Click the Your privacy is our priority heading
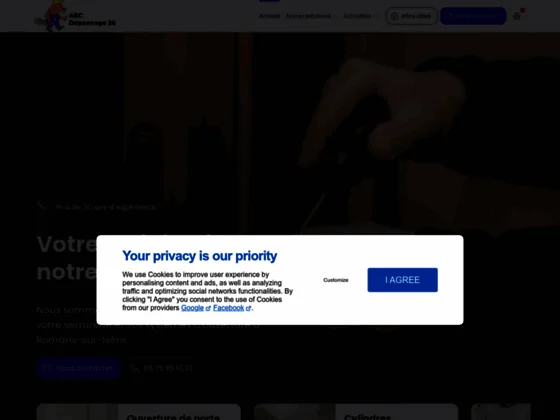This screenshot has width=560, height=420. (200, 256)
